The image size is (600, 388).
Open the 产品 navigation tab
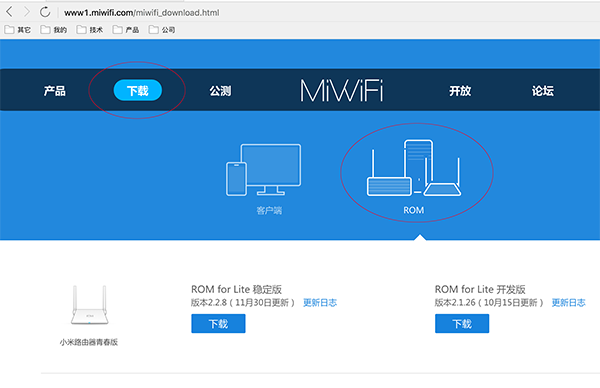click(55, 91)
